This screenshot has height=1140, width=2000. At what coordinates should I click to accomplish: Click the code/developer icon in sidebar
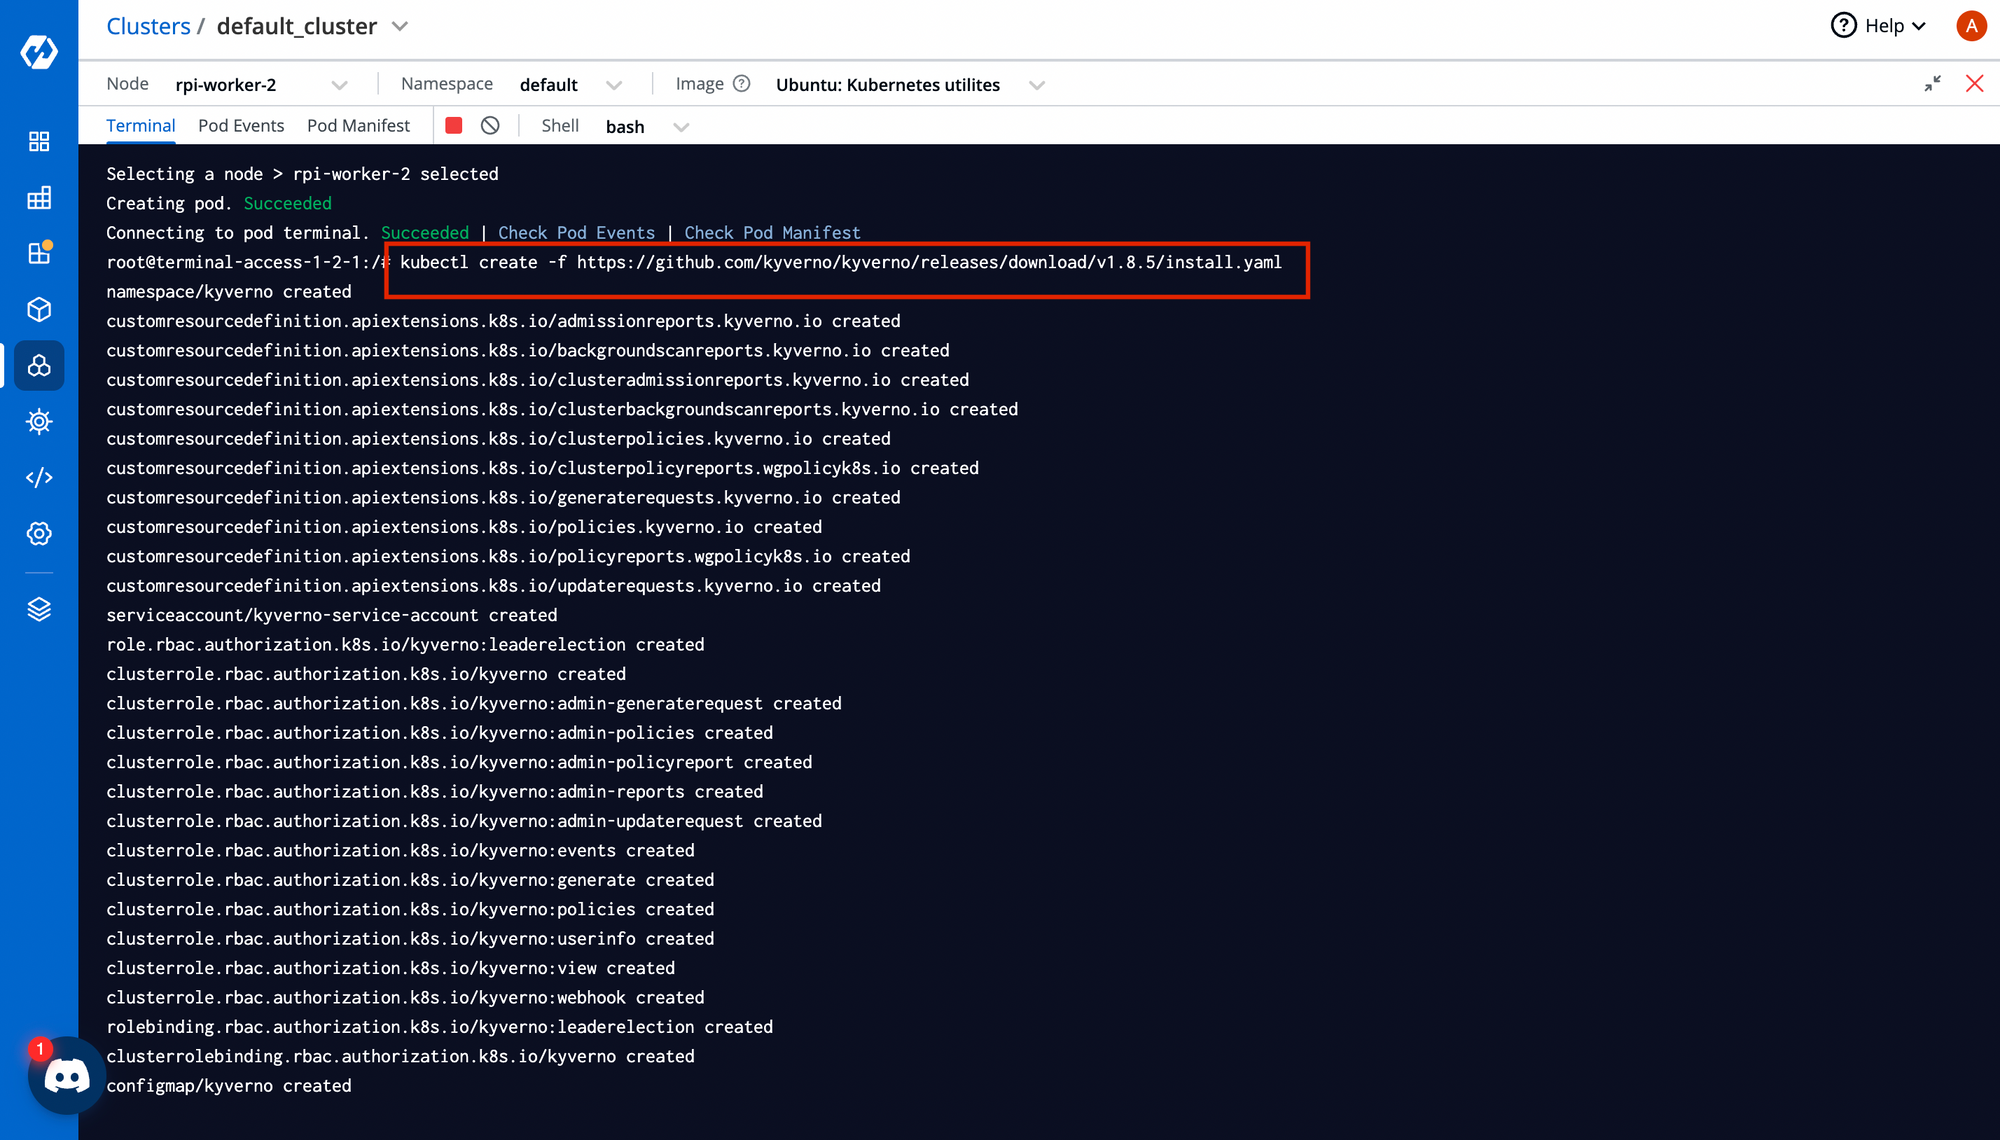coord(40,477)
